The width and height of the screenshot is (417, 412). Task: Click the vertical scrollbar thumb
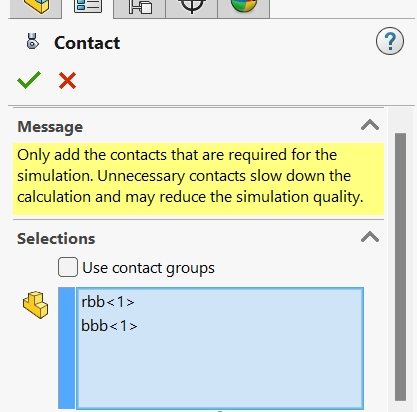[x=400, y=267]
